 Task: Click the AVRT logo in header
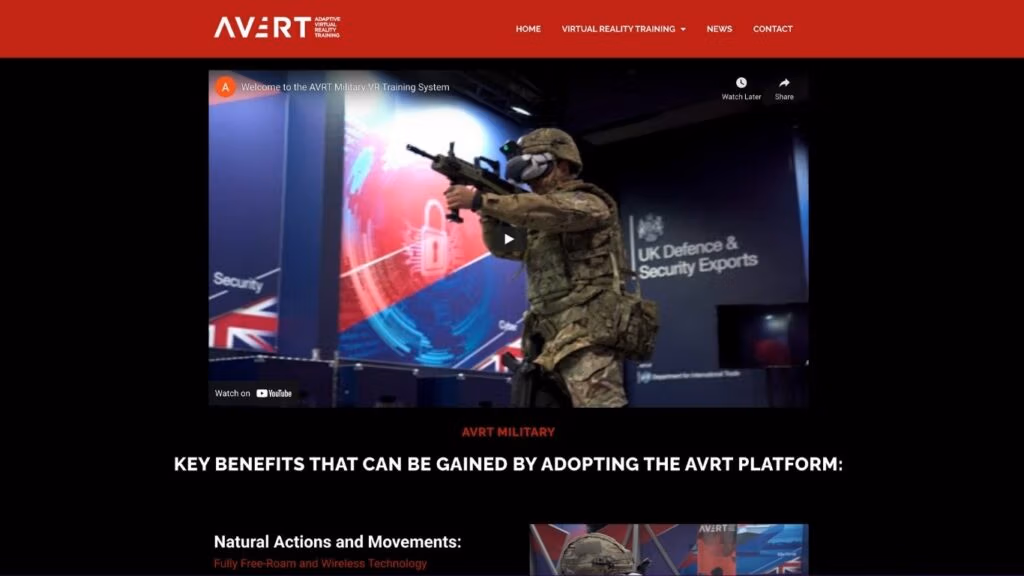coord(278,27)
